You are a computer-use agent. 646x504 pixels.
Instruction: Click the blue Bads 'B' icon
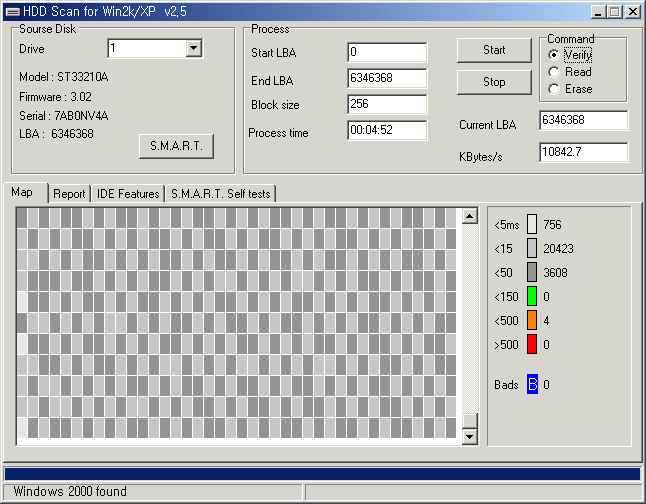tap(532, 384)
